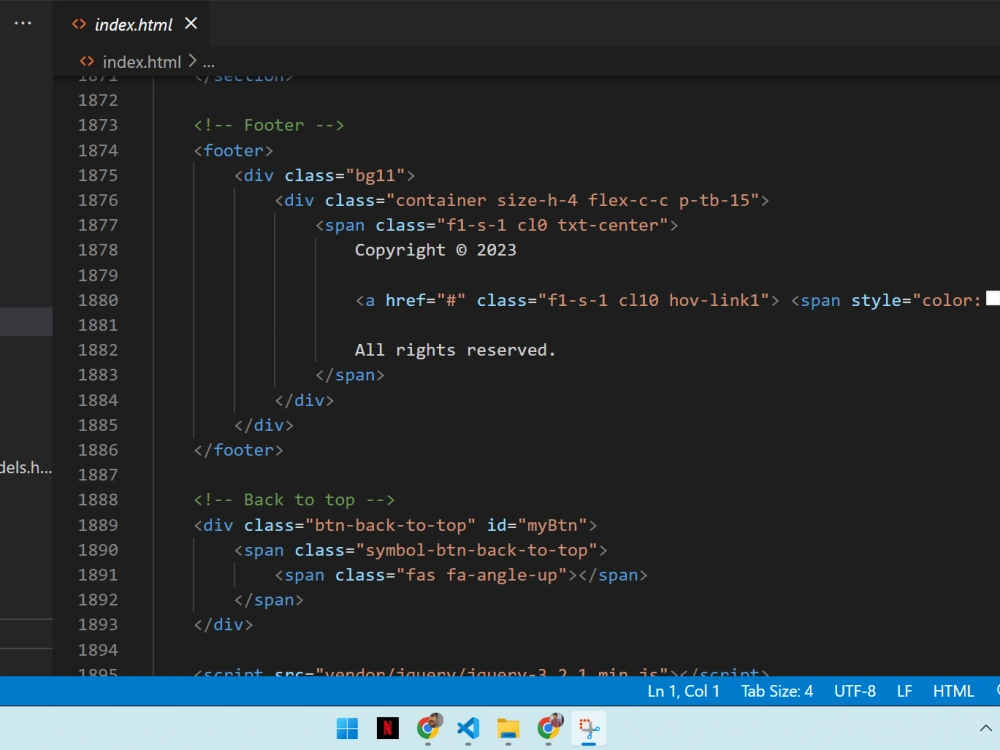Open the first Chrome taskbar icon
Image resolution: width=1000 pixels, height=750 pixels.
click(x=429, y=727)
